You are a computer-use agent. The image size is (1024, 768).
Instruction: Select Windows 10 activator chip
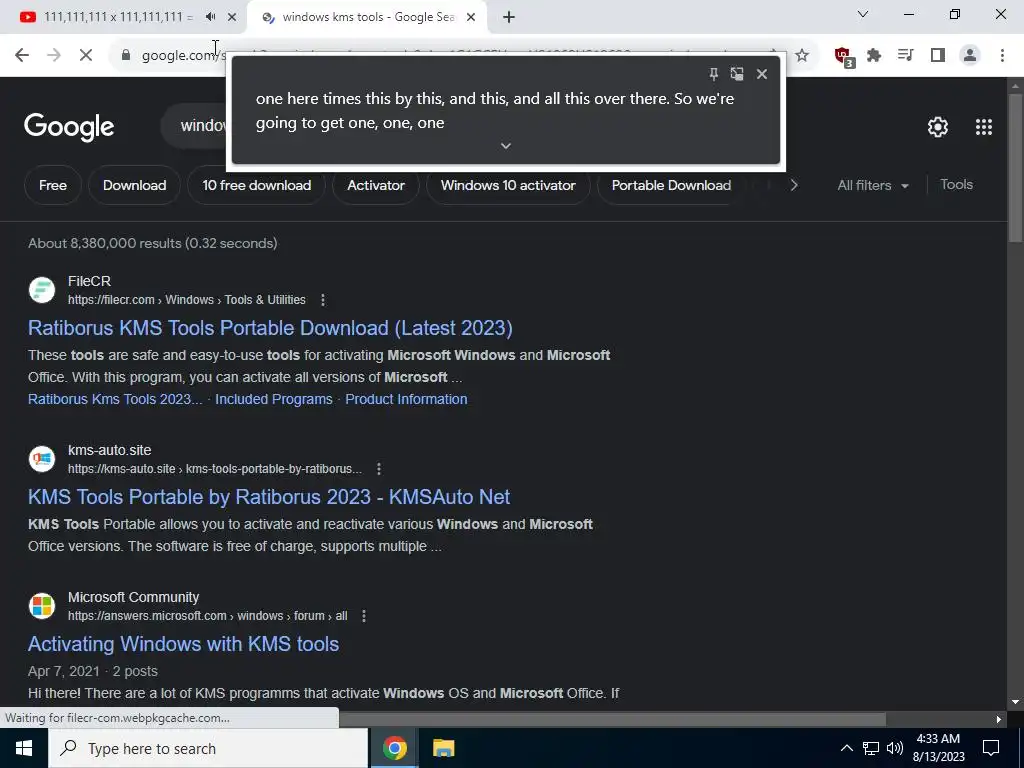pyautogui.click(x=508, y=185)
